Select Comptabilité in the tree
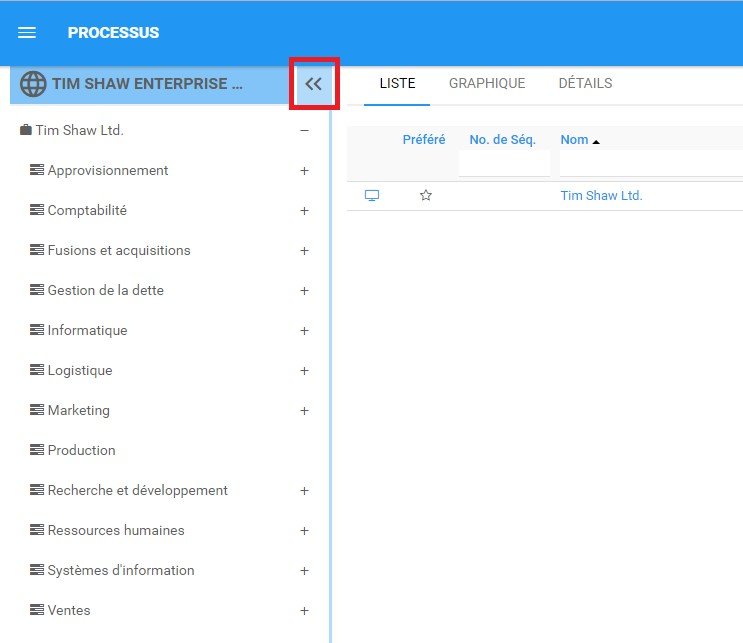The image size is (743, 643). click(87, 210)
